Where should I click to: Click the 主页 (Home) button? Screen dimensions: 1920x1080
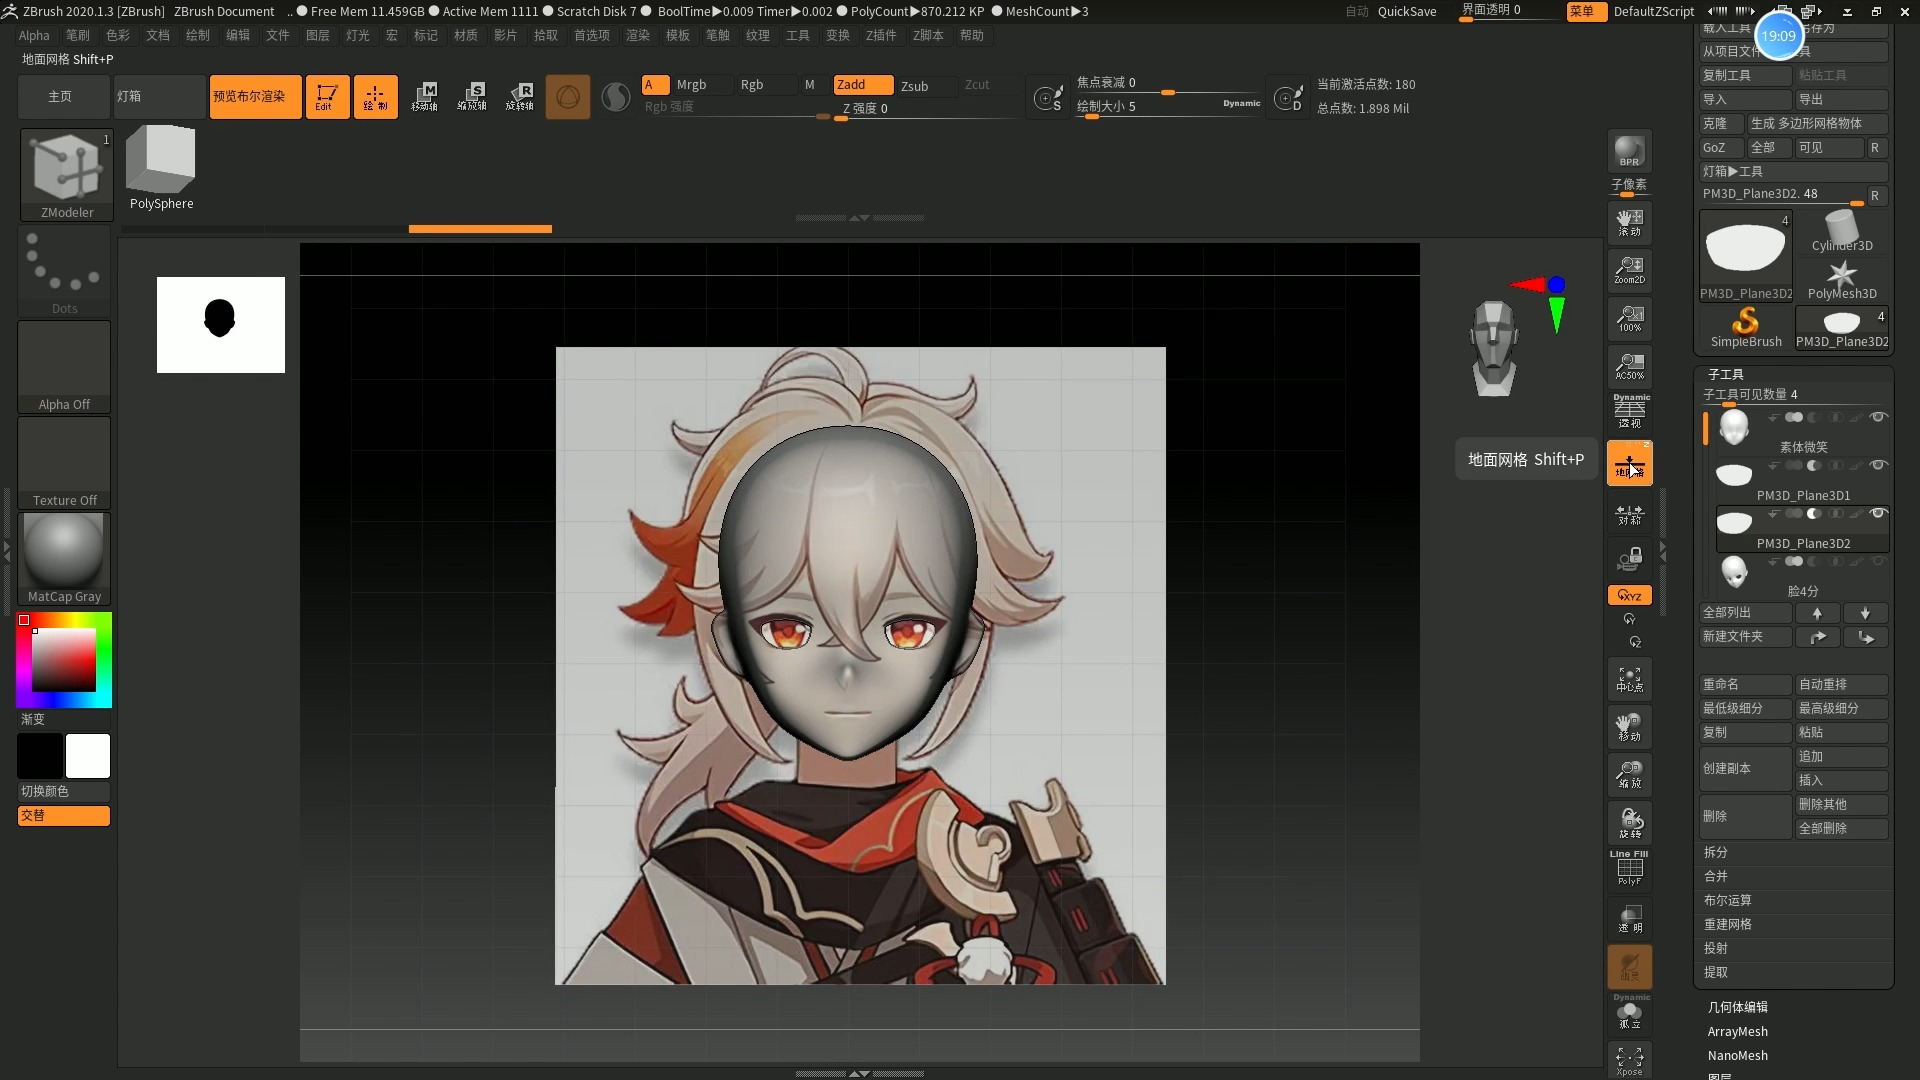click(x=62, y=97)
